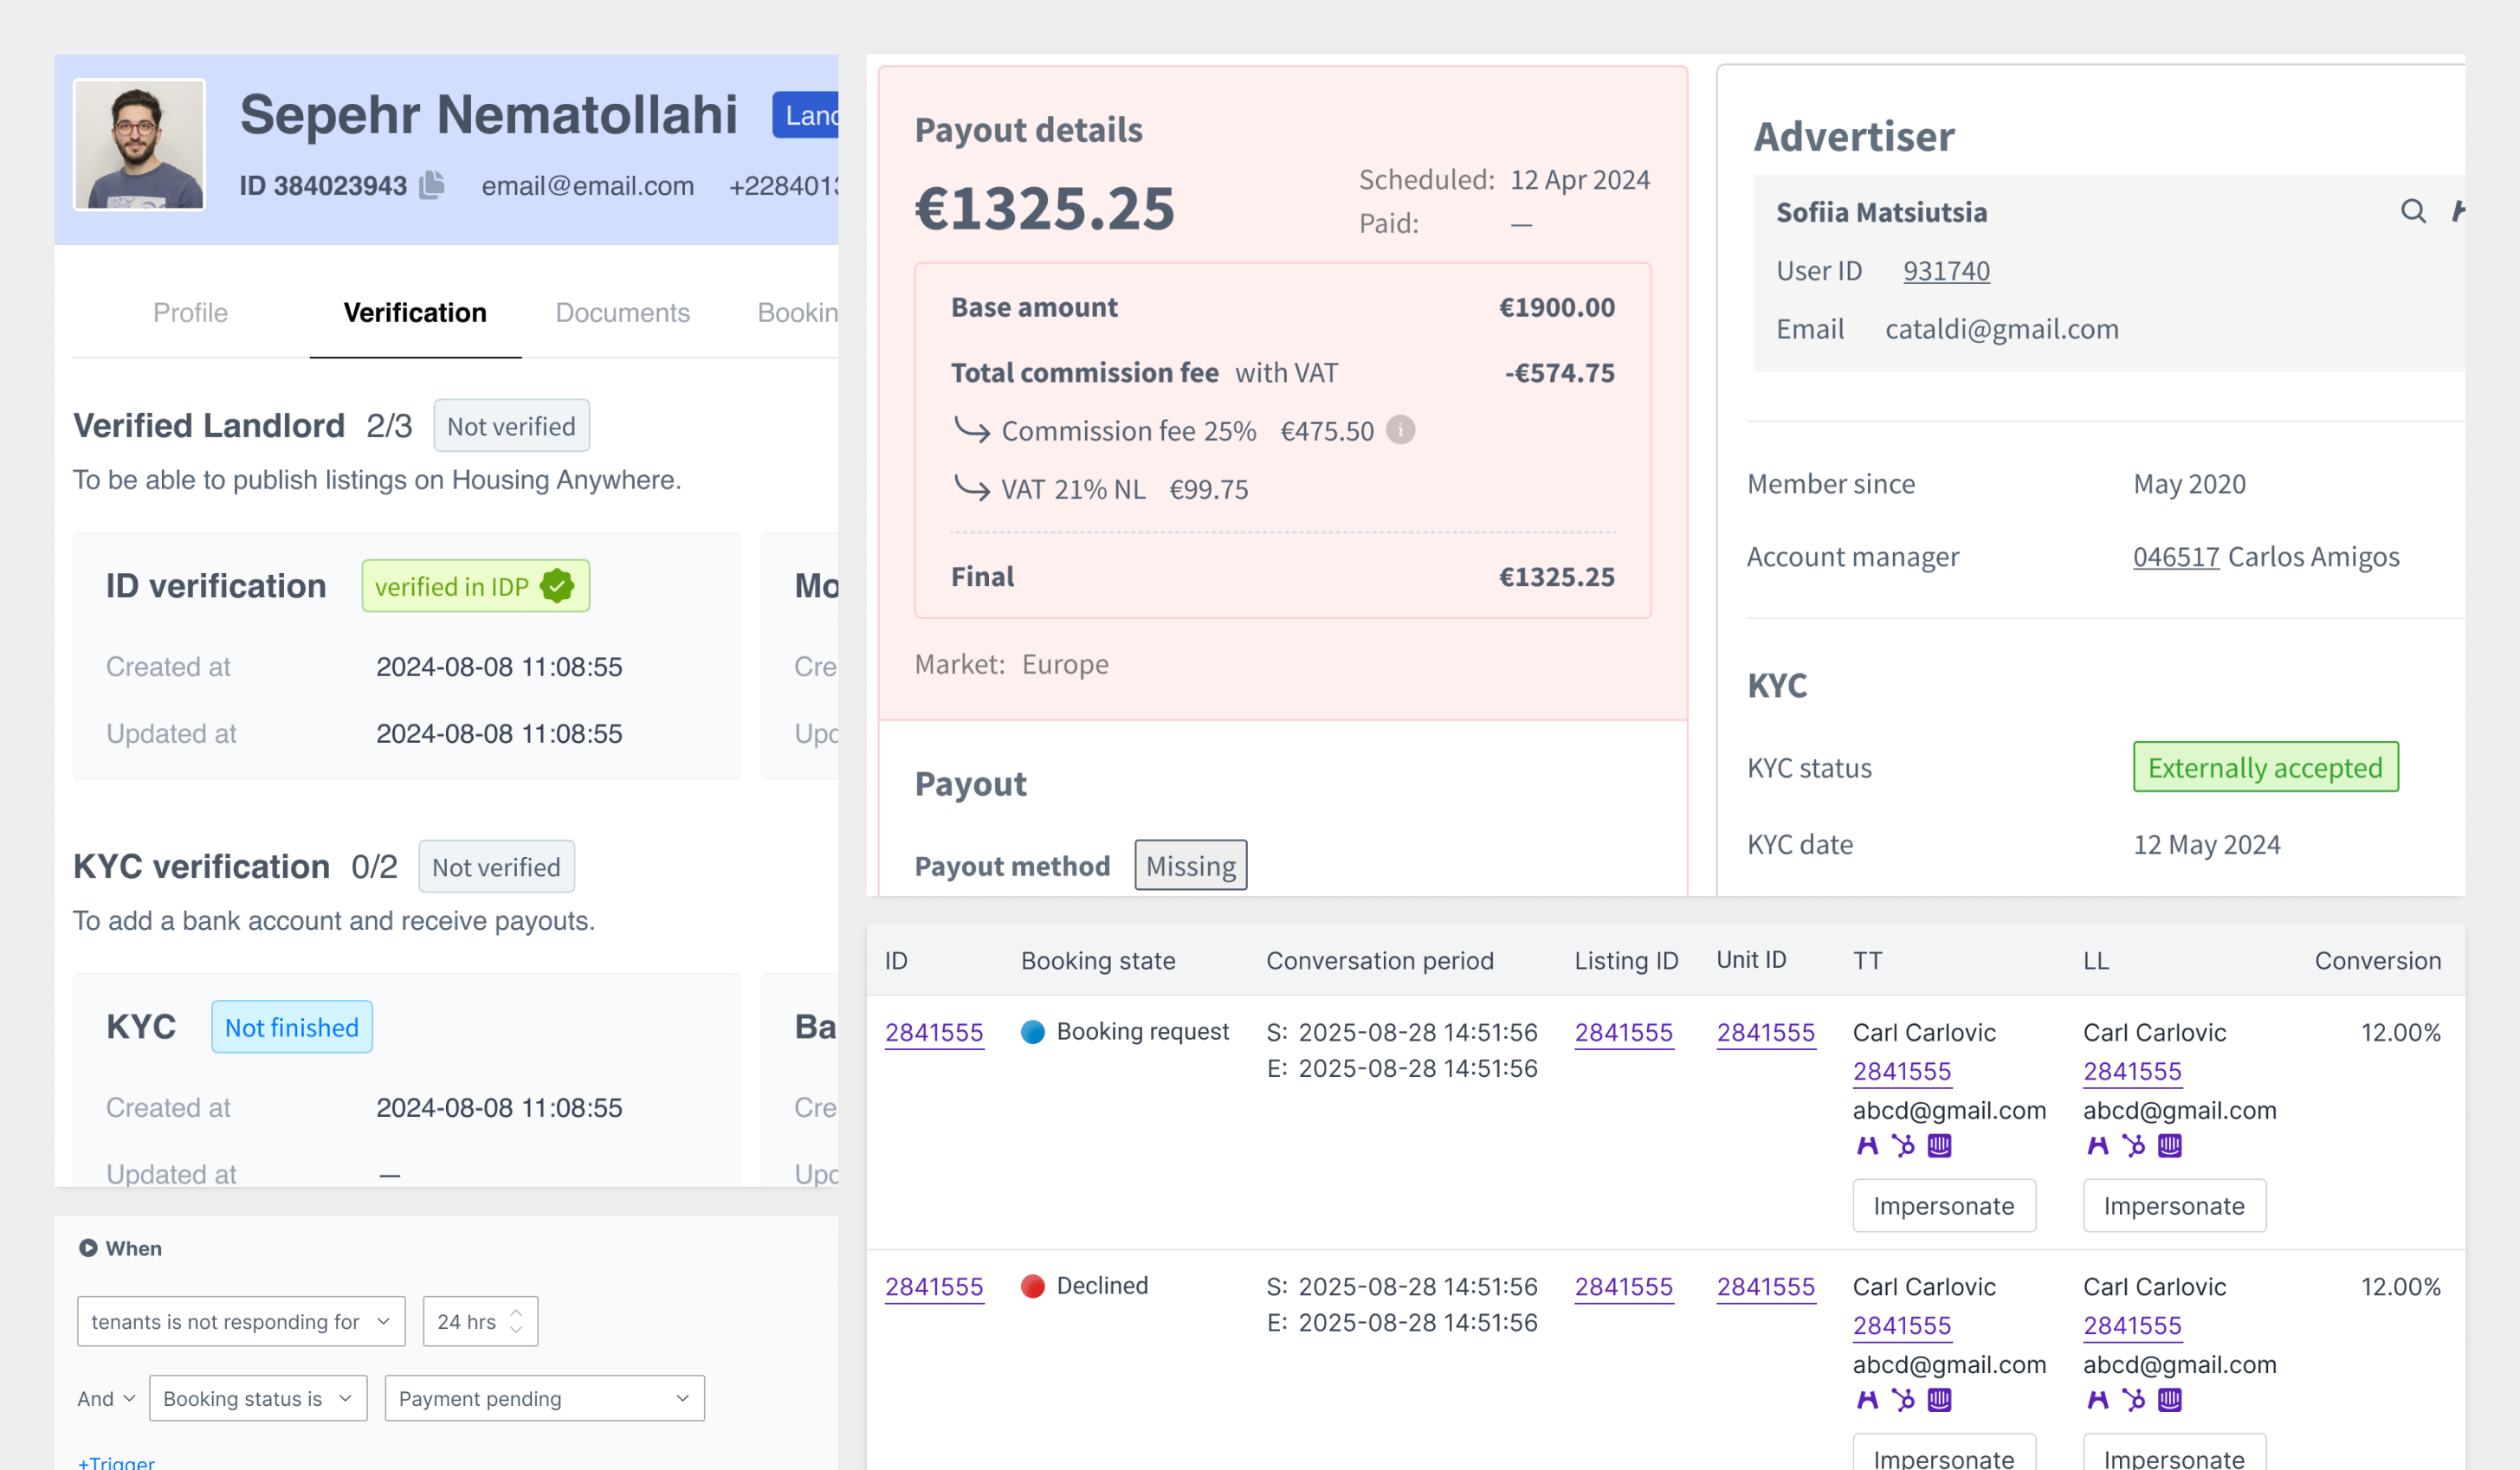
Task: Switch to the Documents tab
Action: 622,313
